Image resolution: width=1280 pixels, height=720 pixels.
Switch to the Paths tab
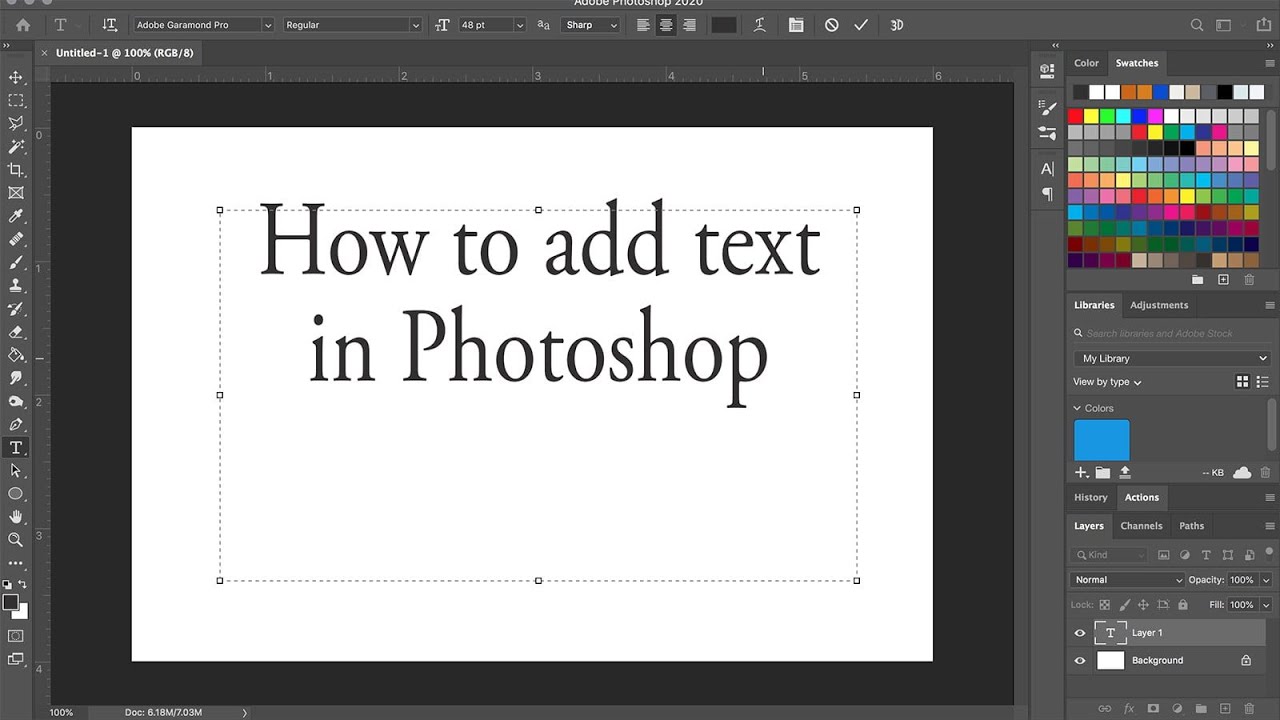(1191, 526)
